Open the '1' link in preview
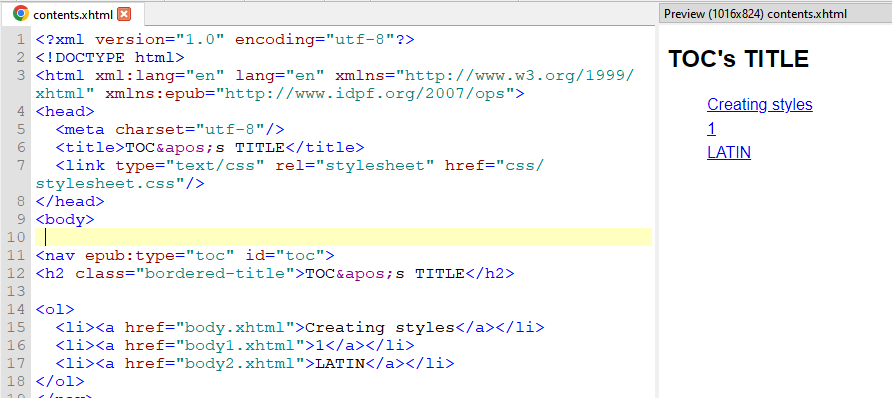This screenshot has height=398, width=892. [711, 129]
